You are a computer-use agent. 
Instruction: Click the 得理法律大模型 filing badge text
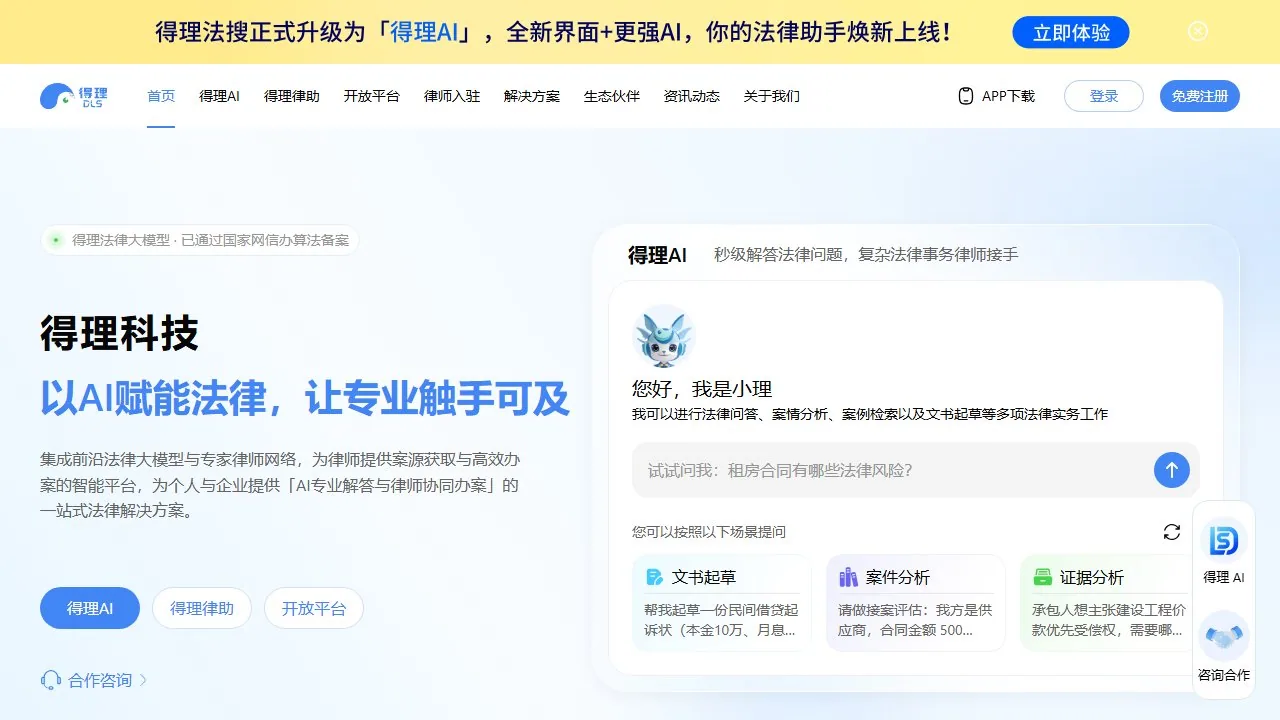(x=211, y=240)
